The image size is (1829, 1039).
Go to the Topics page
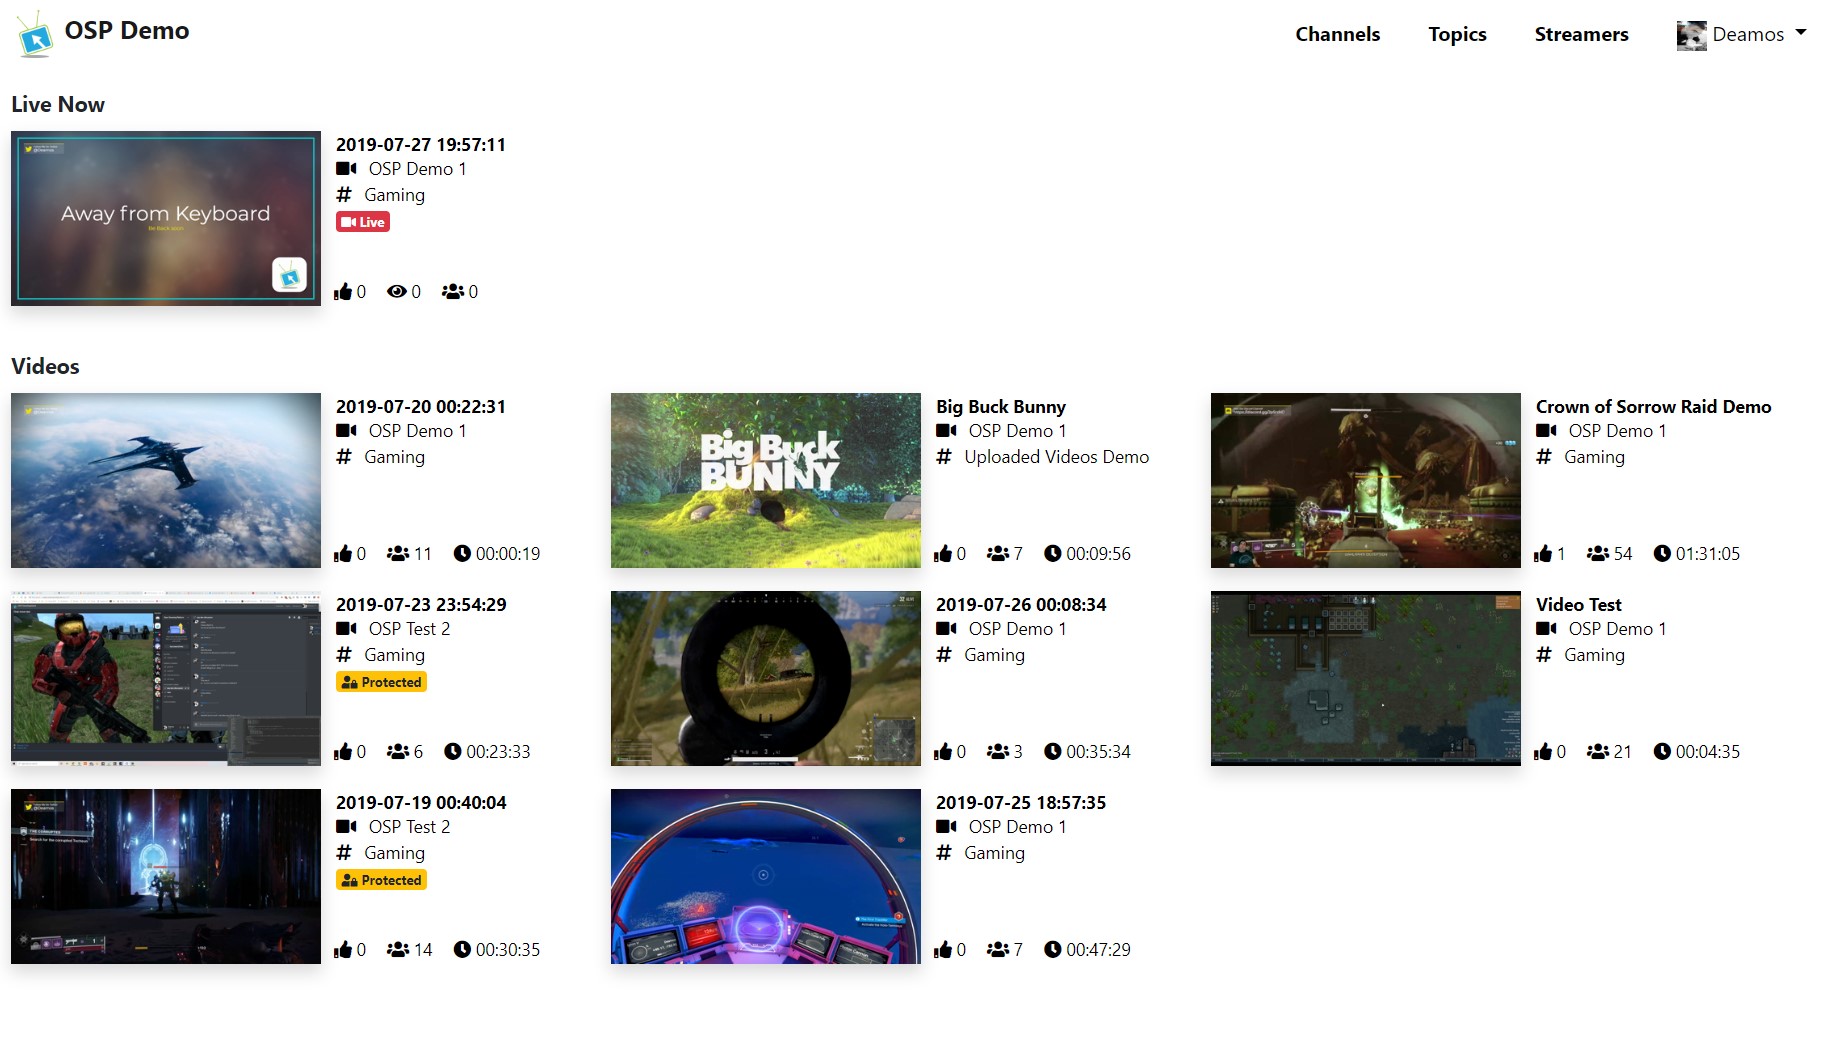(1457, 34)
